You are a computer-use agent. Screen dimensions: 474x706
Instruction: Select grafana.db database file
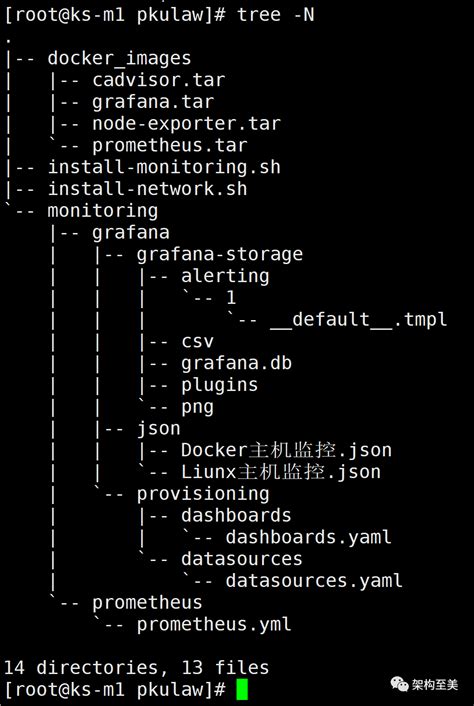[236, 363]
